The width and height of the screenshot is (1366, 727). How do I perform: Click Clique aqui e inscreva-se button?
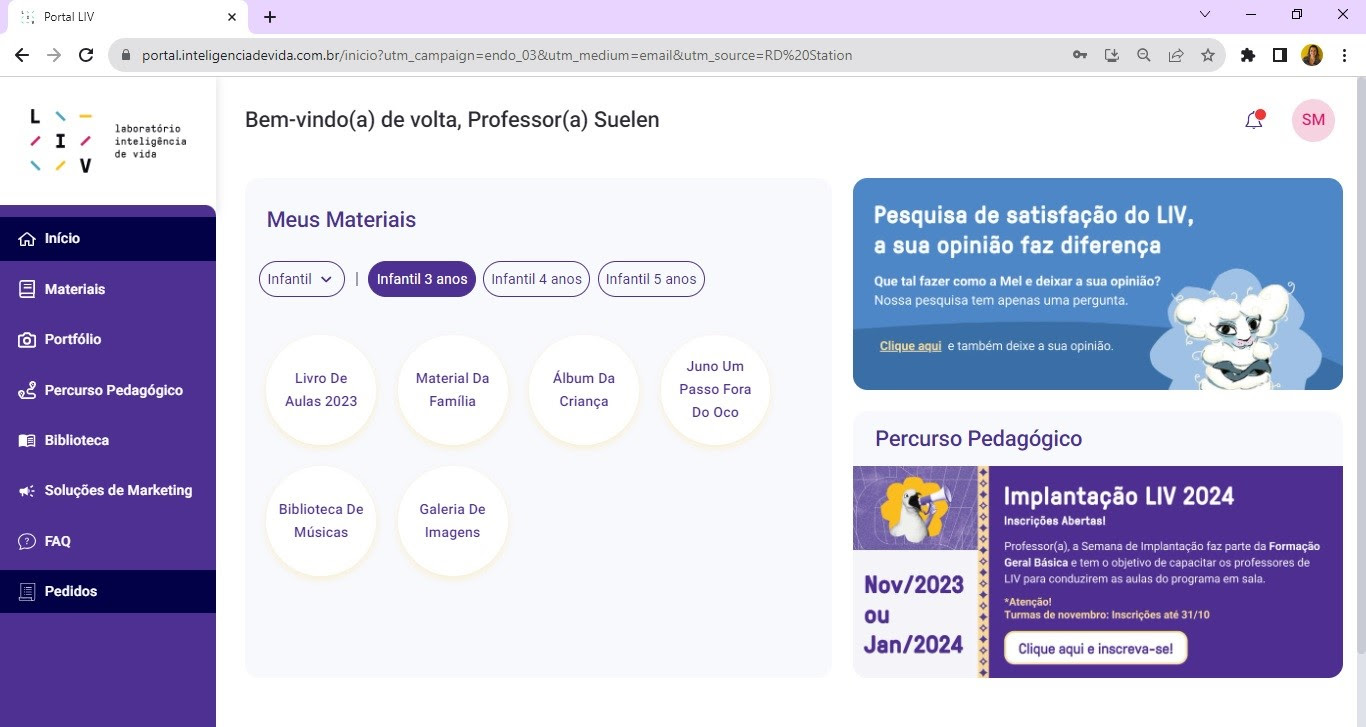pyautogui.click(x=1095, y=649)
